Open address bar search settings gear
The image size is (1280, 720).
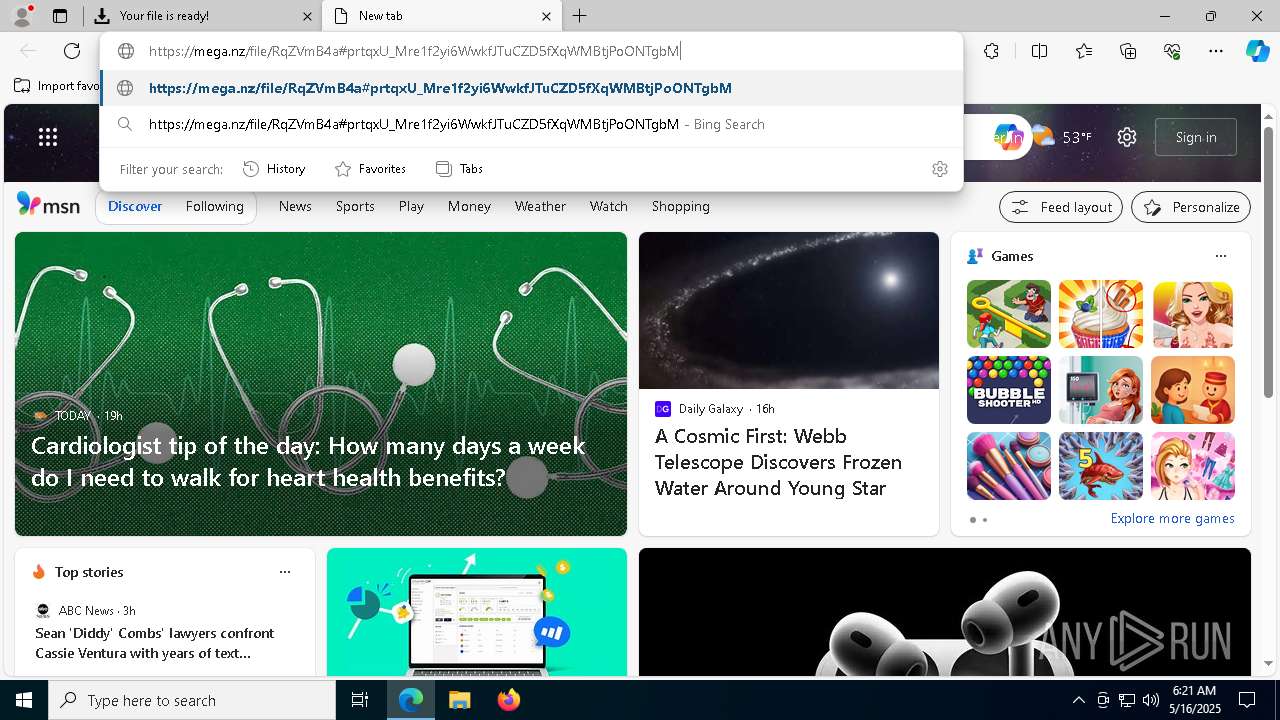(939, 169)
